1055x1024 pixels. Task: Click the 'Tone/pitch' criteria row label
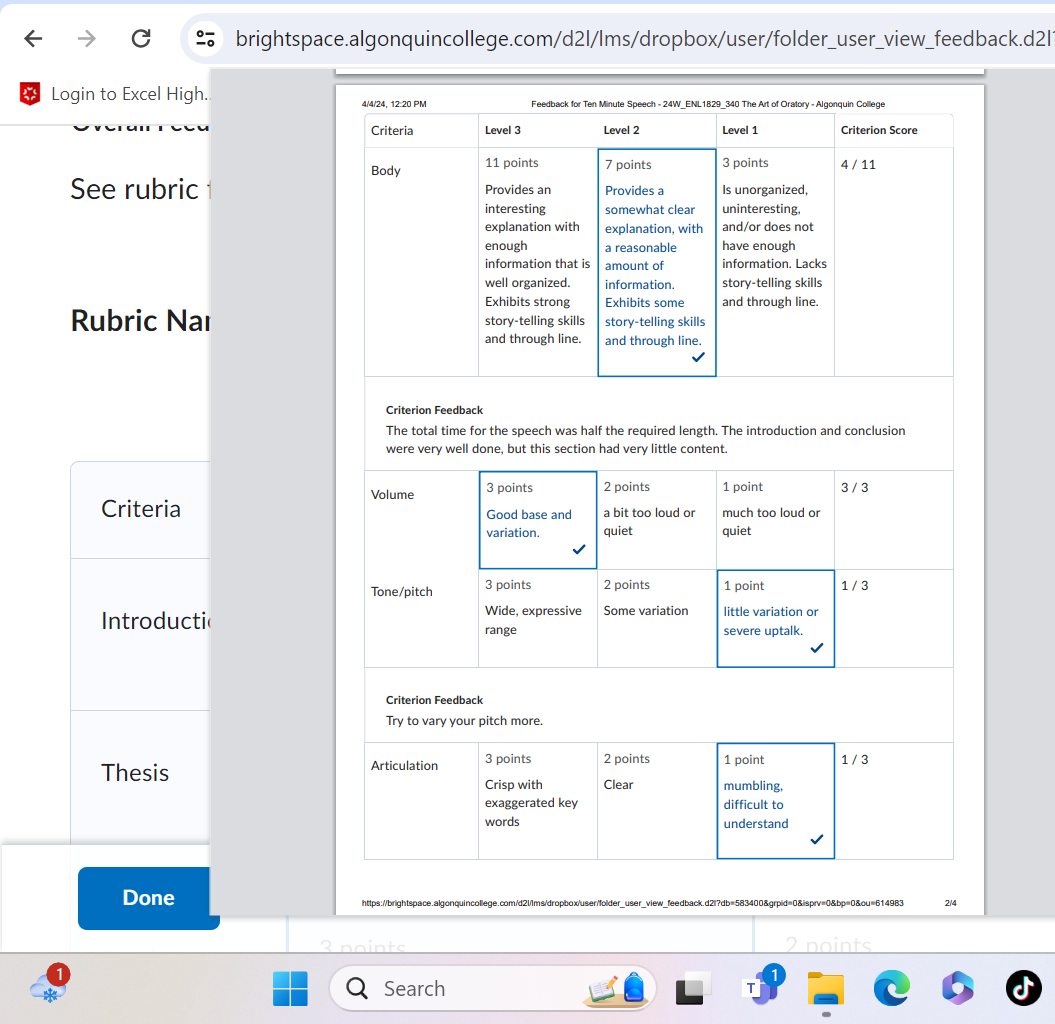(402, 591)
